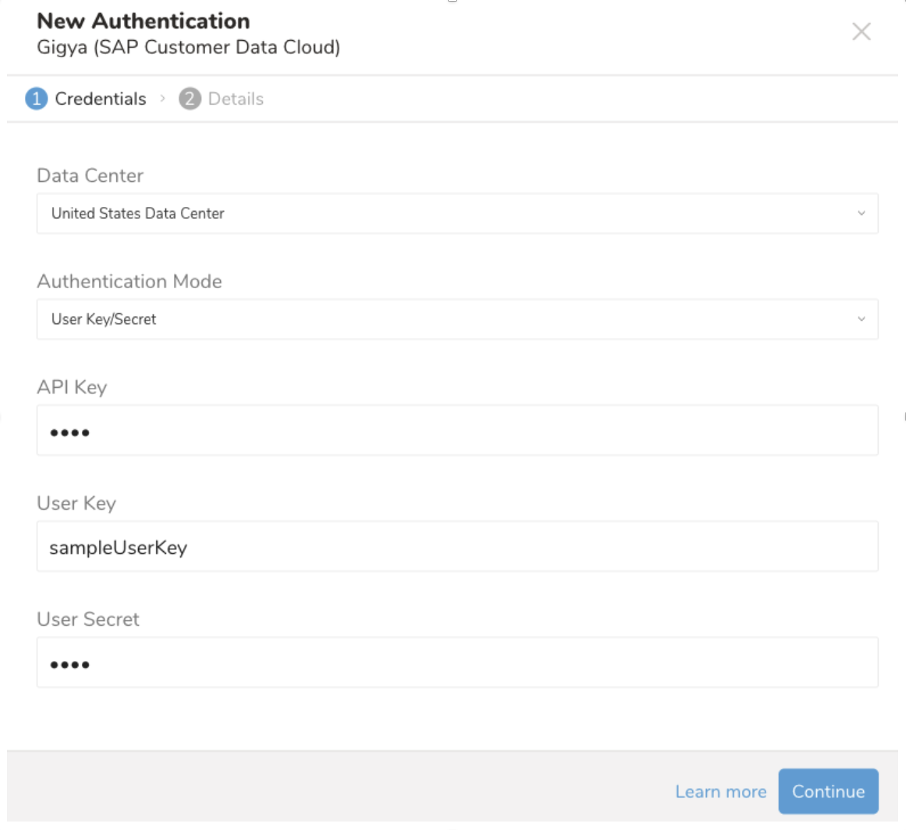906x830 pixels.
Task: Close the New Authentication dialog
Action: click(861, 32)
